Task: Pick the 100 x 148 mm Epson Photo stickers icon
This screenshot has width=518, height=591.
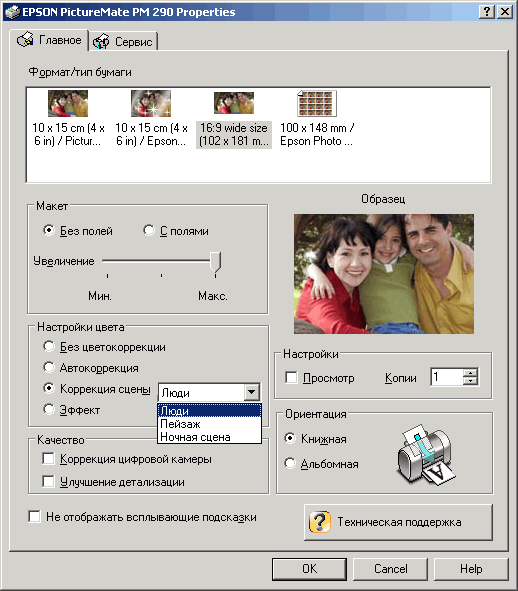Action: point(317,103)
